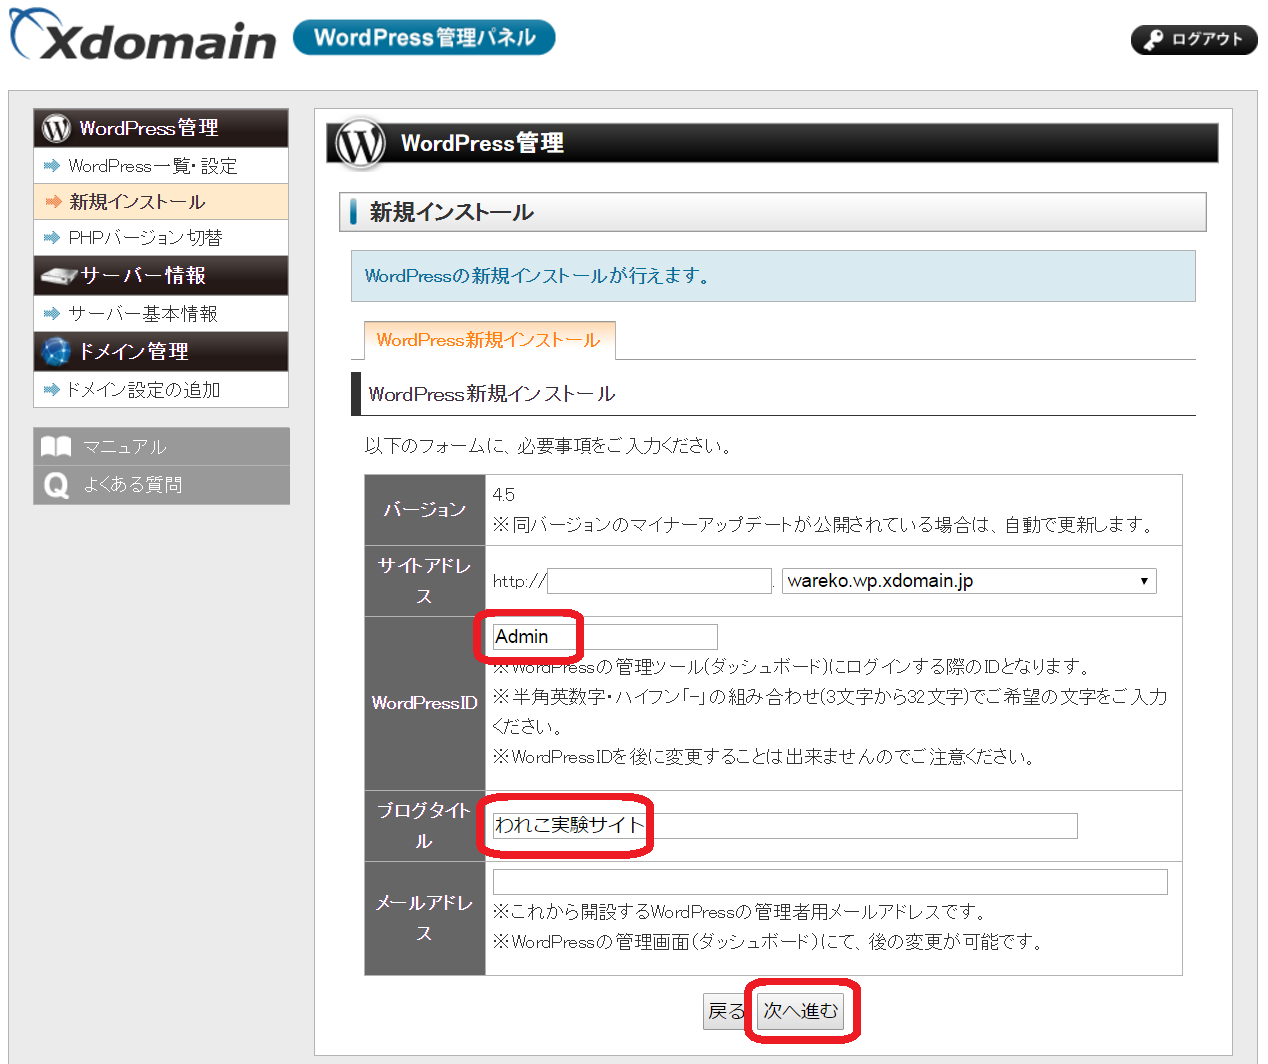Click the 次へ進む button
The width and height of the screenshot is (1268, 1064).
[800, 1010]
